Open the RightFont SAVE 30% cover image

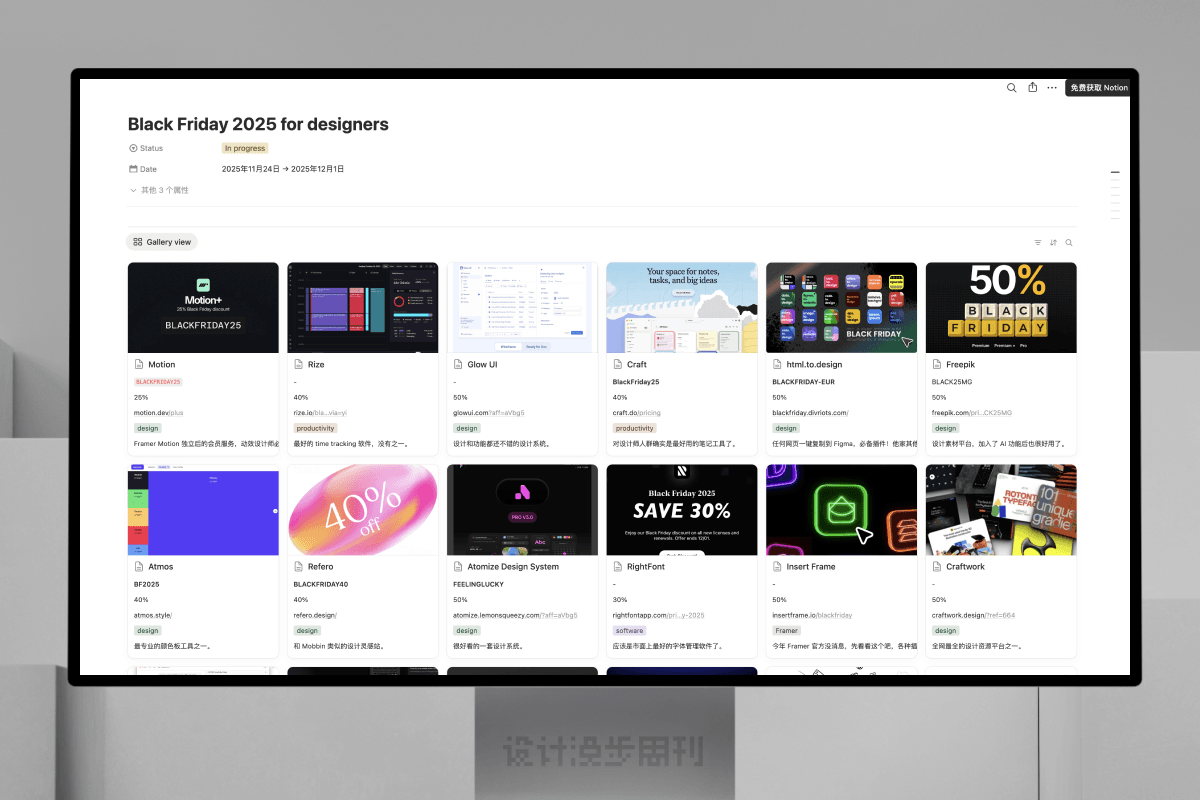point(682,509)
